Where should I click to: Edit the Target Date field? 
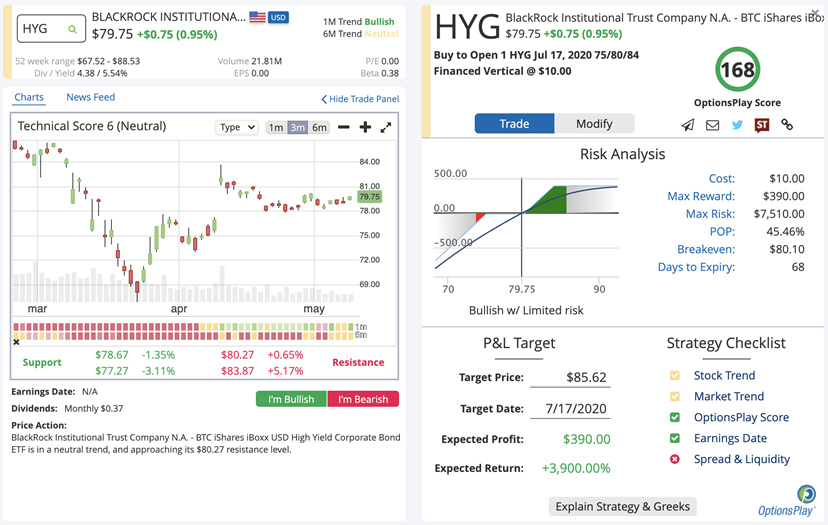(570, 408)
